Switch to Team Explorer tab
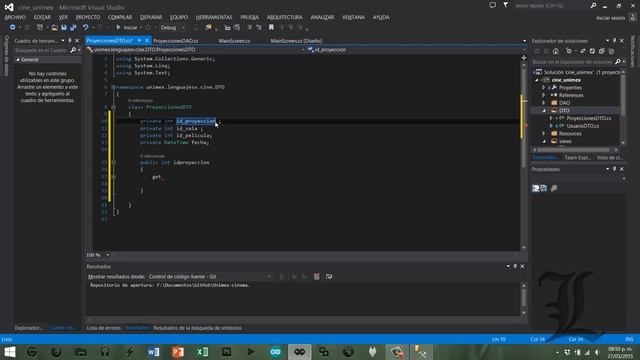This screenshot has width=640, height=360. point(578,158)
